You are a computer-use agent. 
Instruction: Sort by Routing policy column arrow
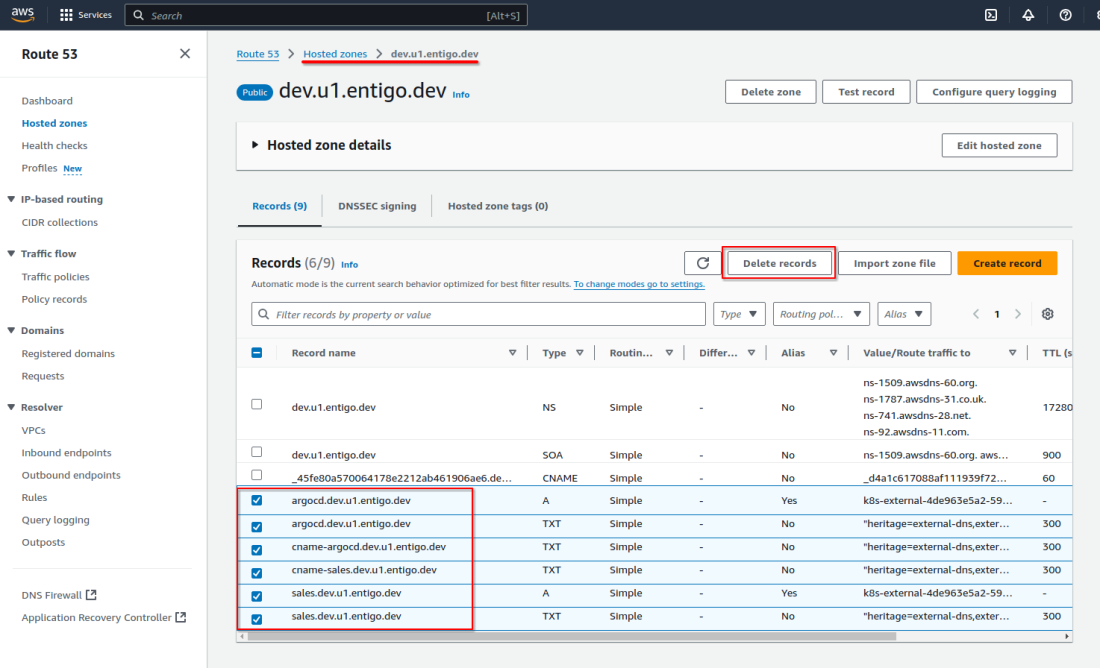pos(669,353)
